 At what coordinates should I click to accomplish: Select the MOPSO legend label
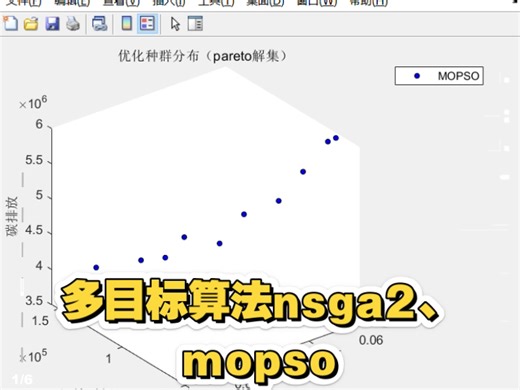pos(458,76)
